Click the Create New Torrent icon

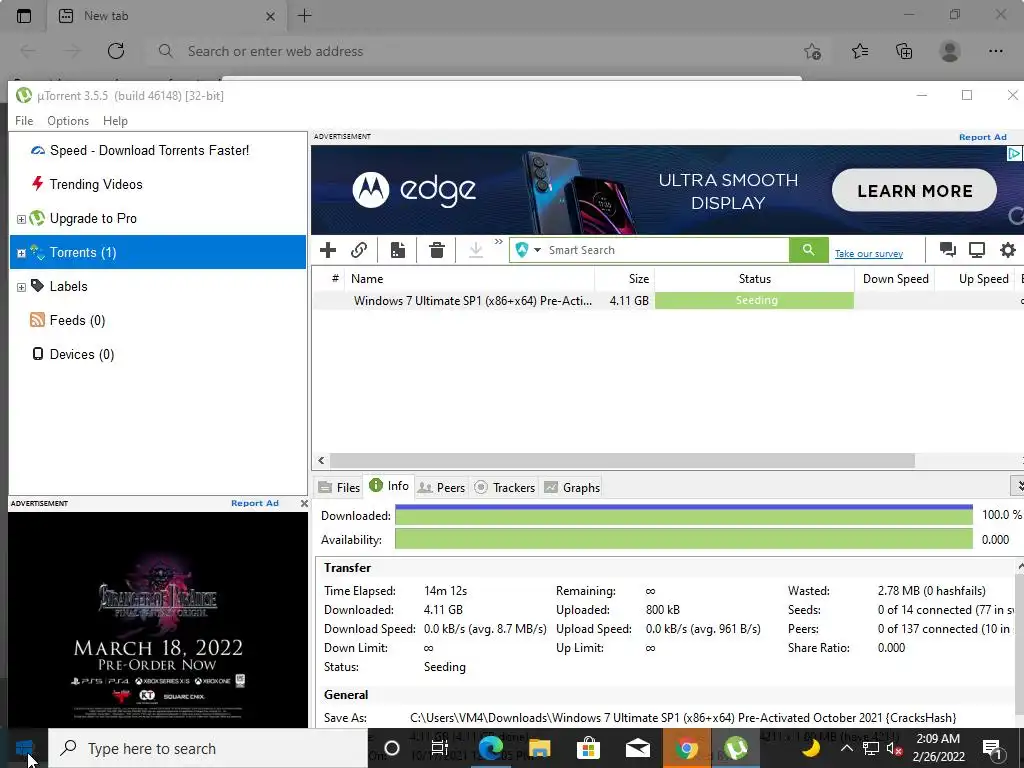click(x=398, y=250)
